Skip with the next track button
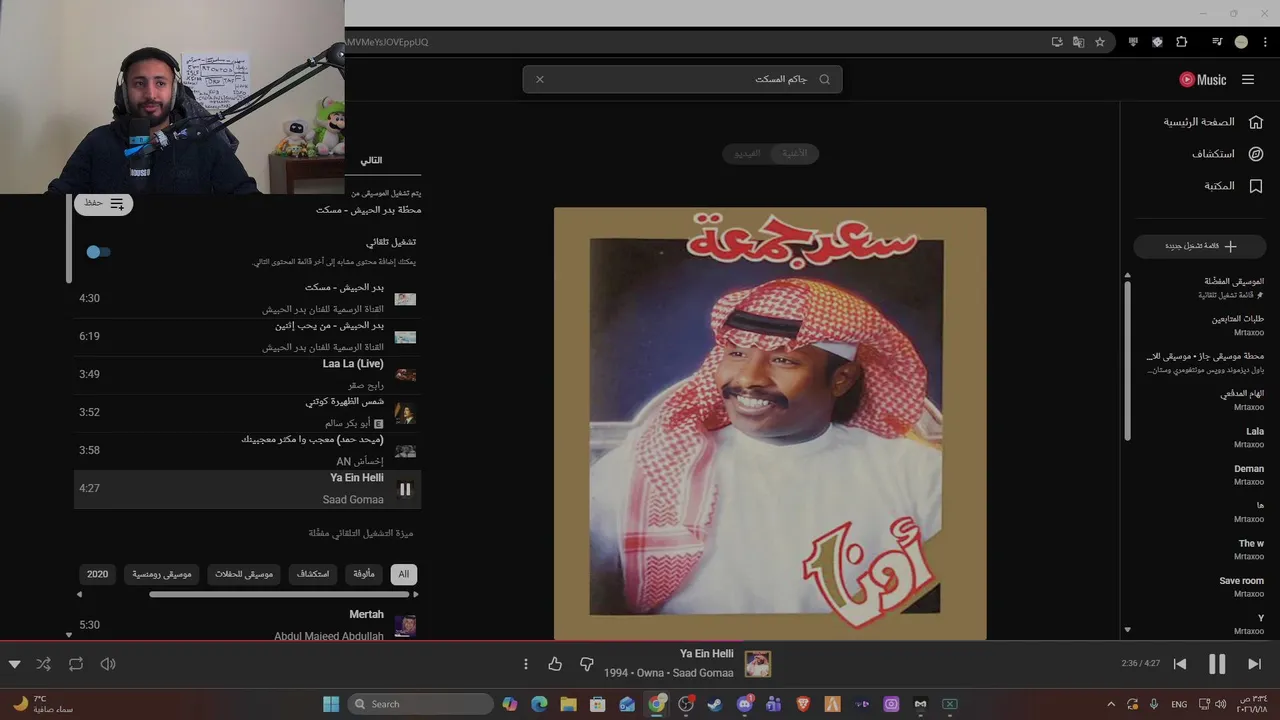Viewport: 1280px width, 720px height. (1254, 664)
